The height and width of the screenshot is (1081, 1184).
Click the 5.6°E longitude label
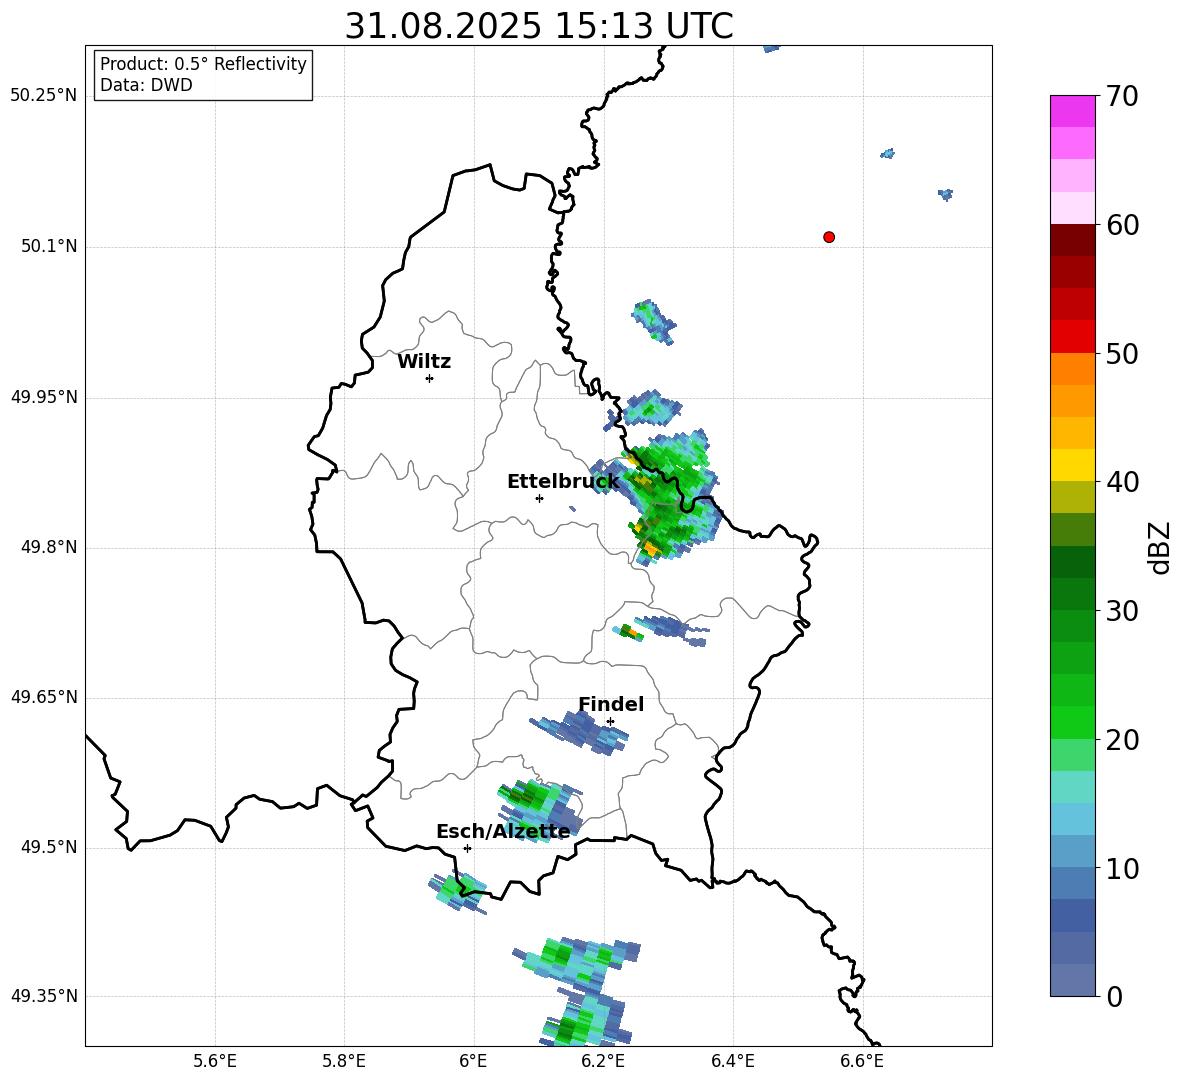[214, 1061]
